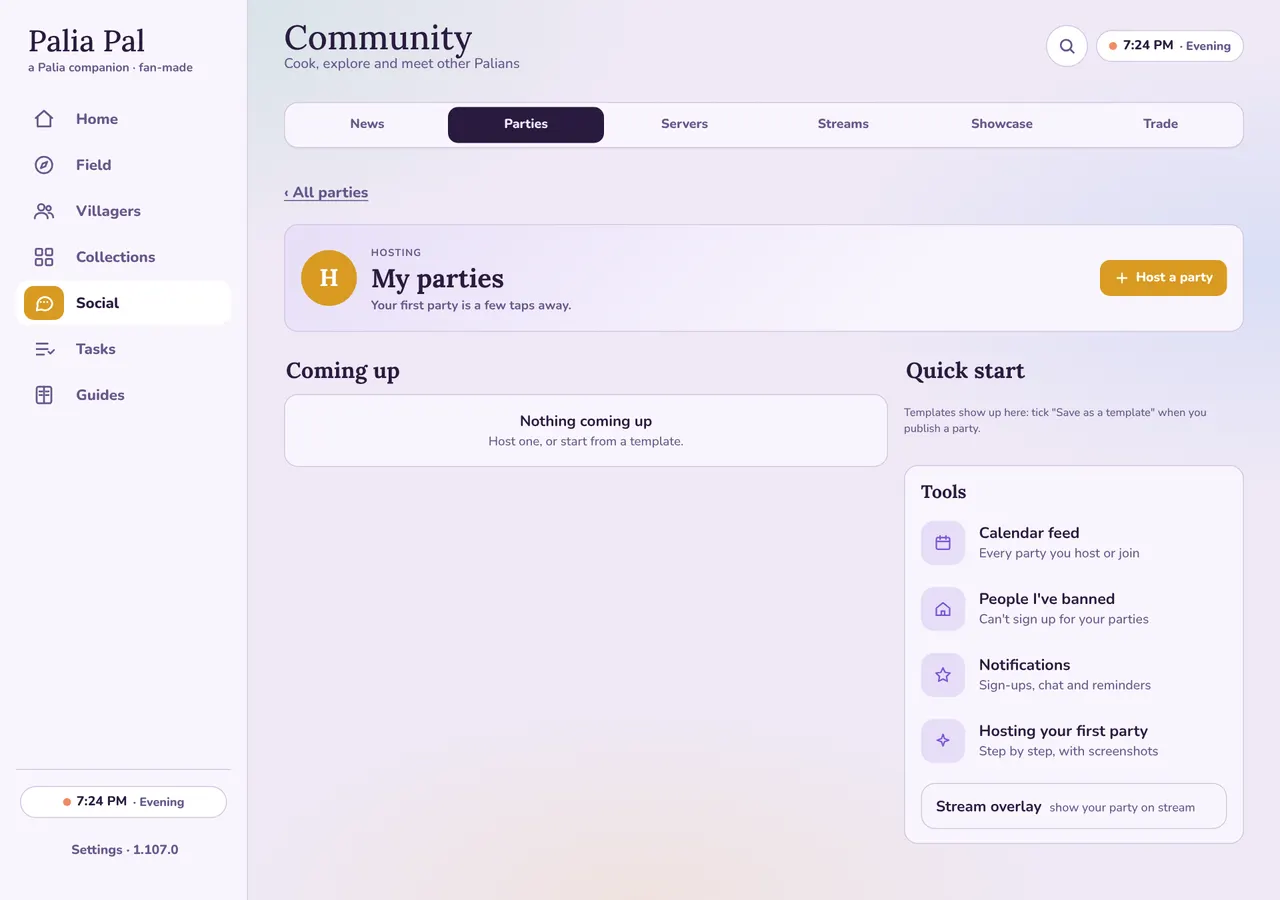Click the People I've banned label
The image size is (1280, 900).
coord(1047,599)
